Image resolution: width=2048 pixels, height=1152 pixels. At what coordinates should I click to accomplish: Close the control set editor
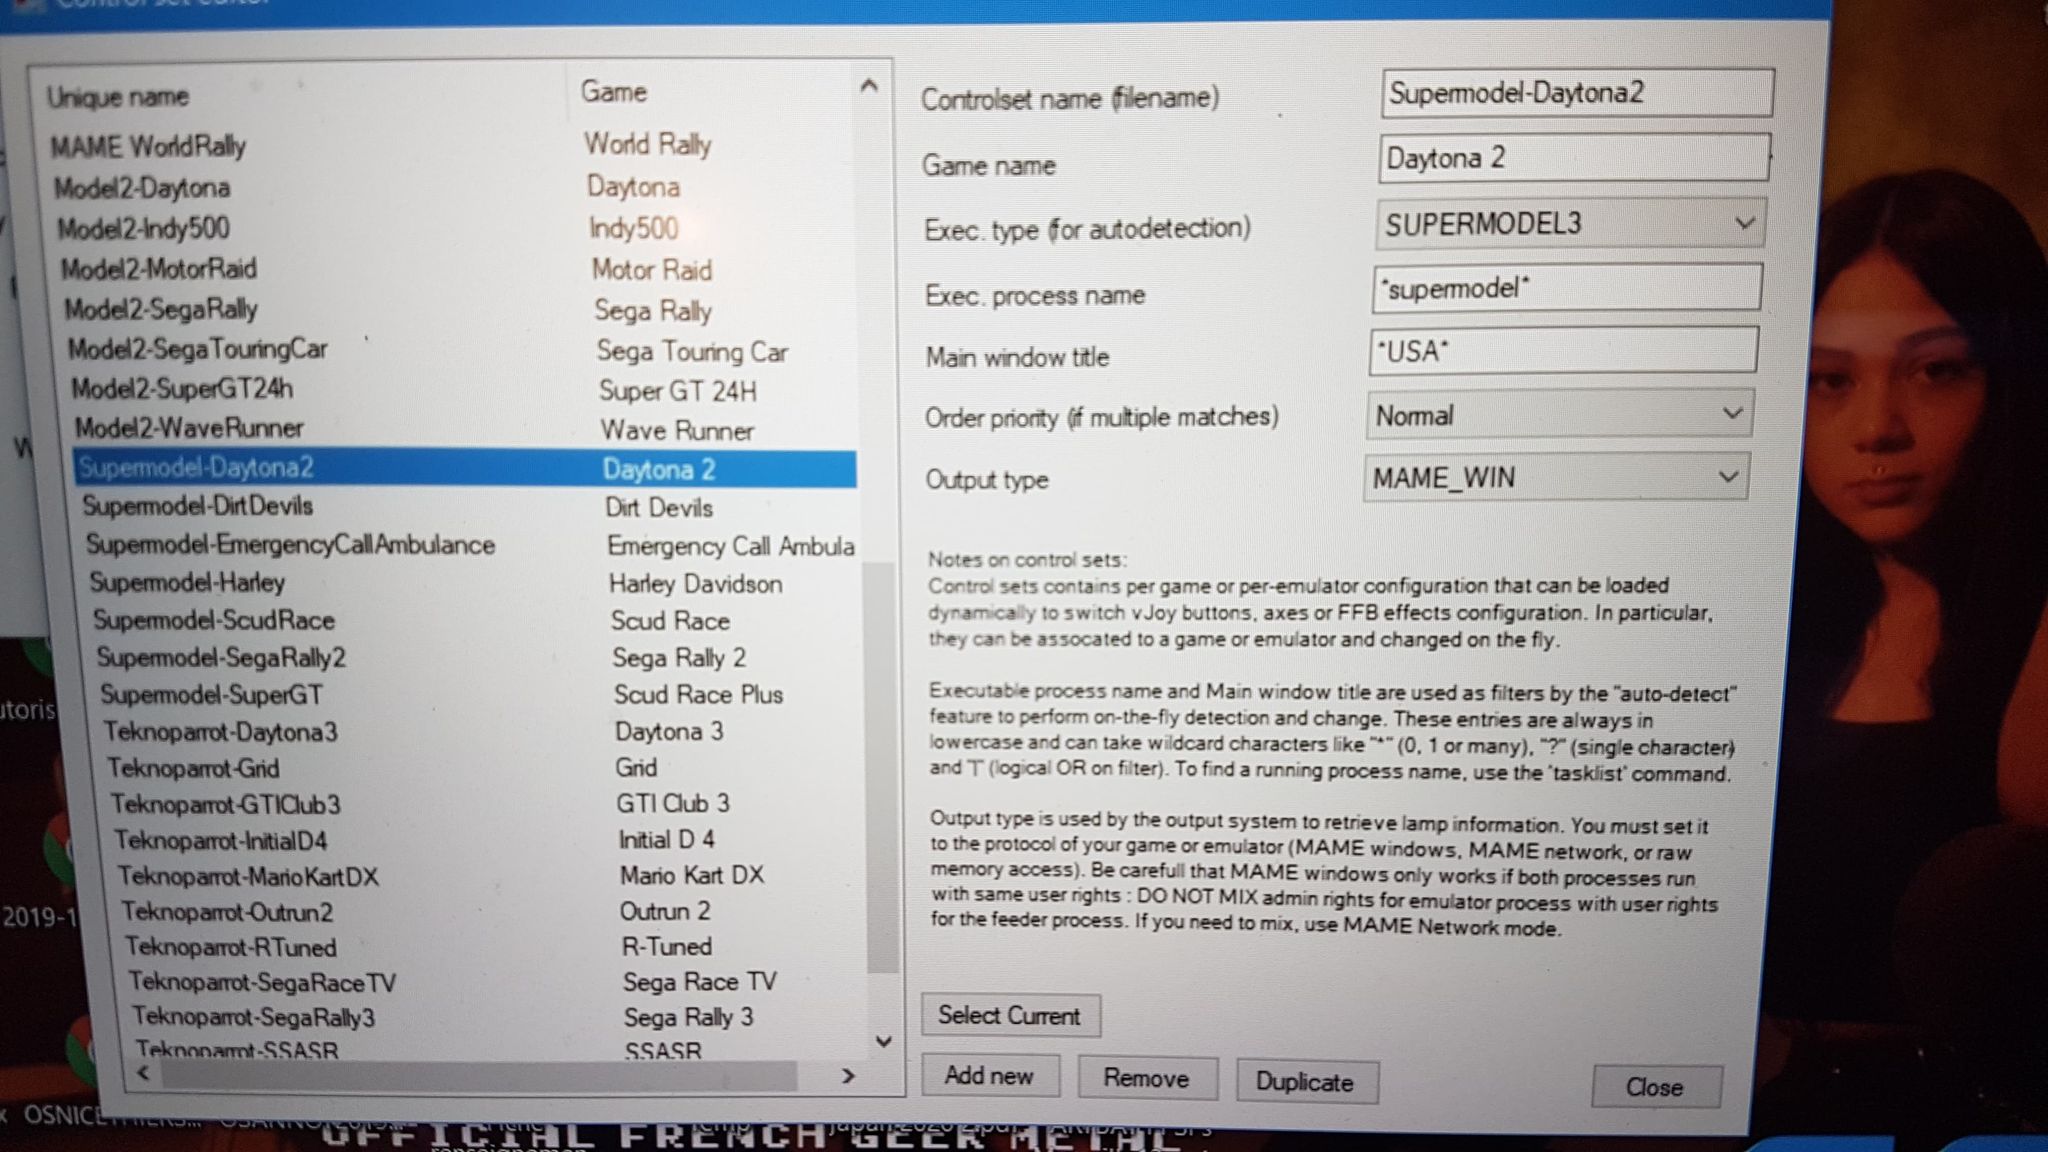pyautogui.click(x=1655, y=1087)
